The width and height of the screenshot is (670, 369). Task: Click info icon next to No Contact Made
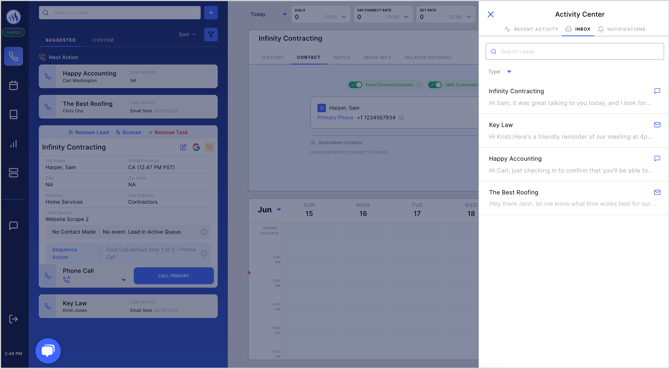pos(204,232)
